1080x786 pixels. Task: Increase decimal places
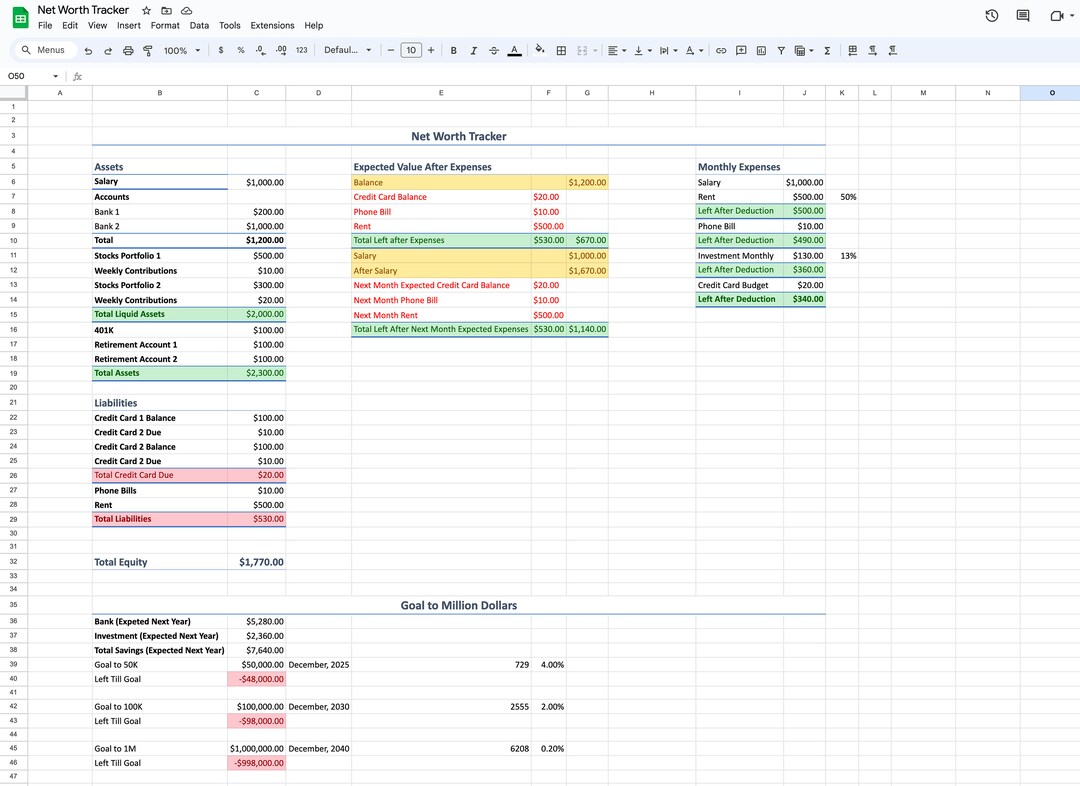point(281,50)
